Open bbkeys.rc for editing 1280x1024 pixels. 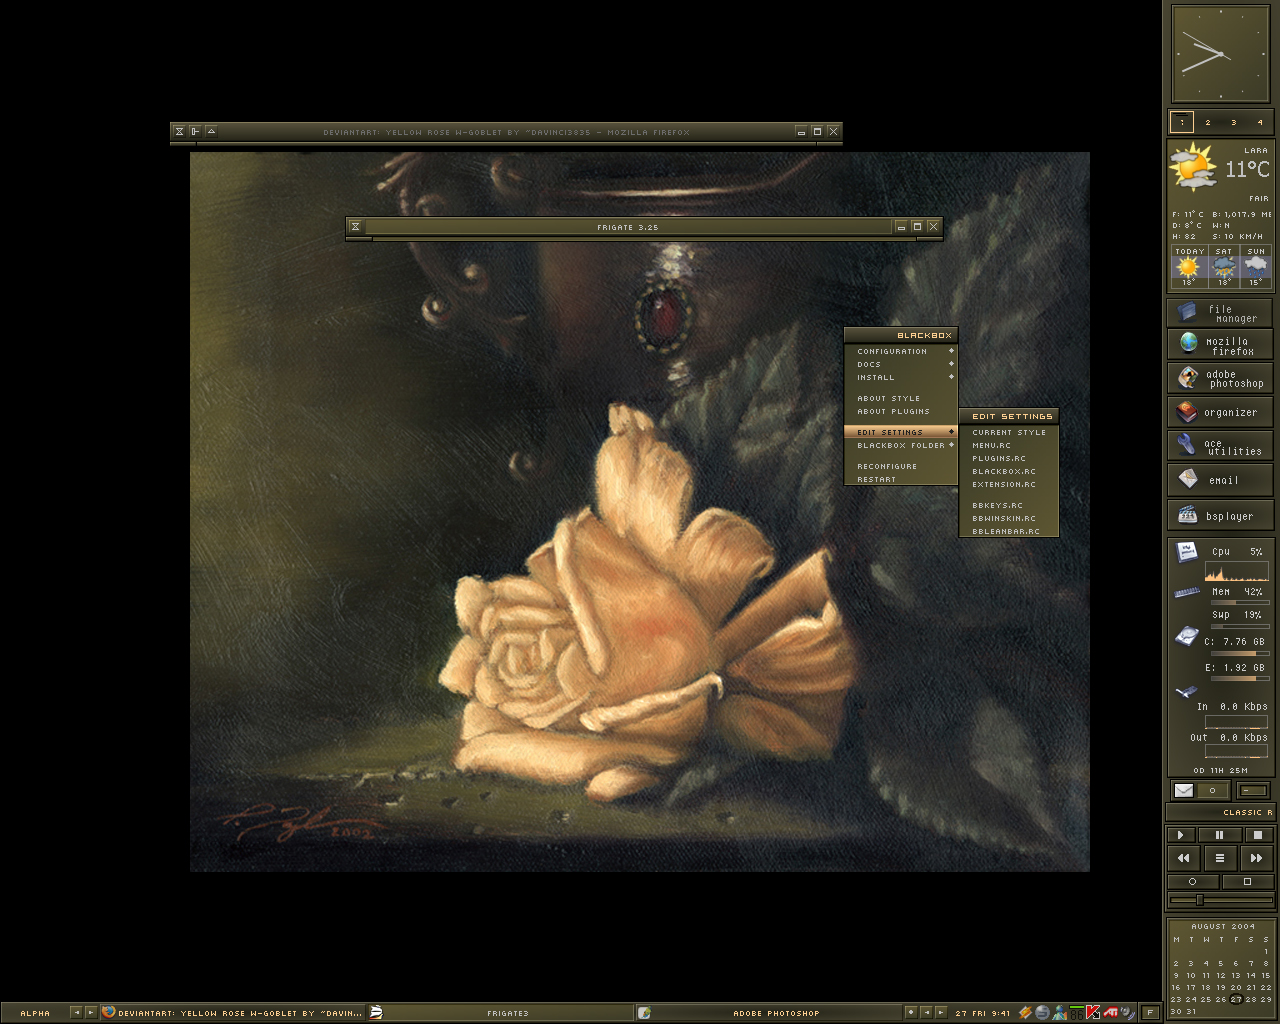click(x=1009, y=505)
